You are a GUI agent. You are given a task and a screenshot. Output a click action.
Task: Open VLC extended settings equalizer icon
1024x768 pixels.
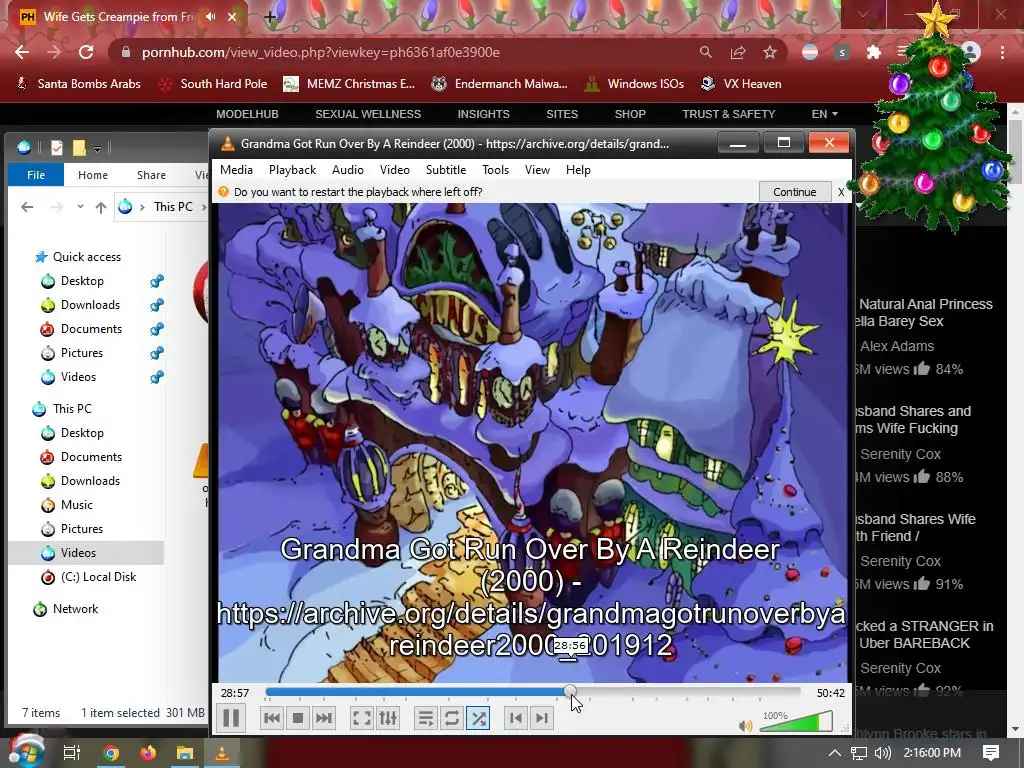(388, 718)
